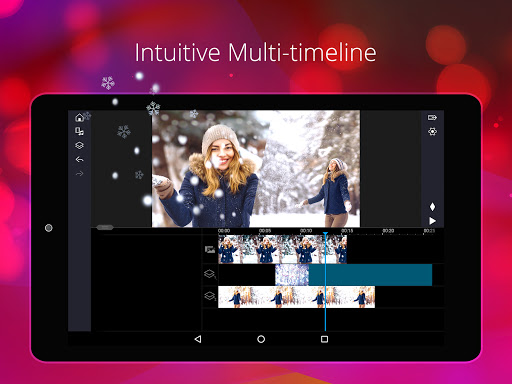Tap Android recent apps square button
The height and width of the screenshot is (384, 512).
click(324, 339)
